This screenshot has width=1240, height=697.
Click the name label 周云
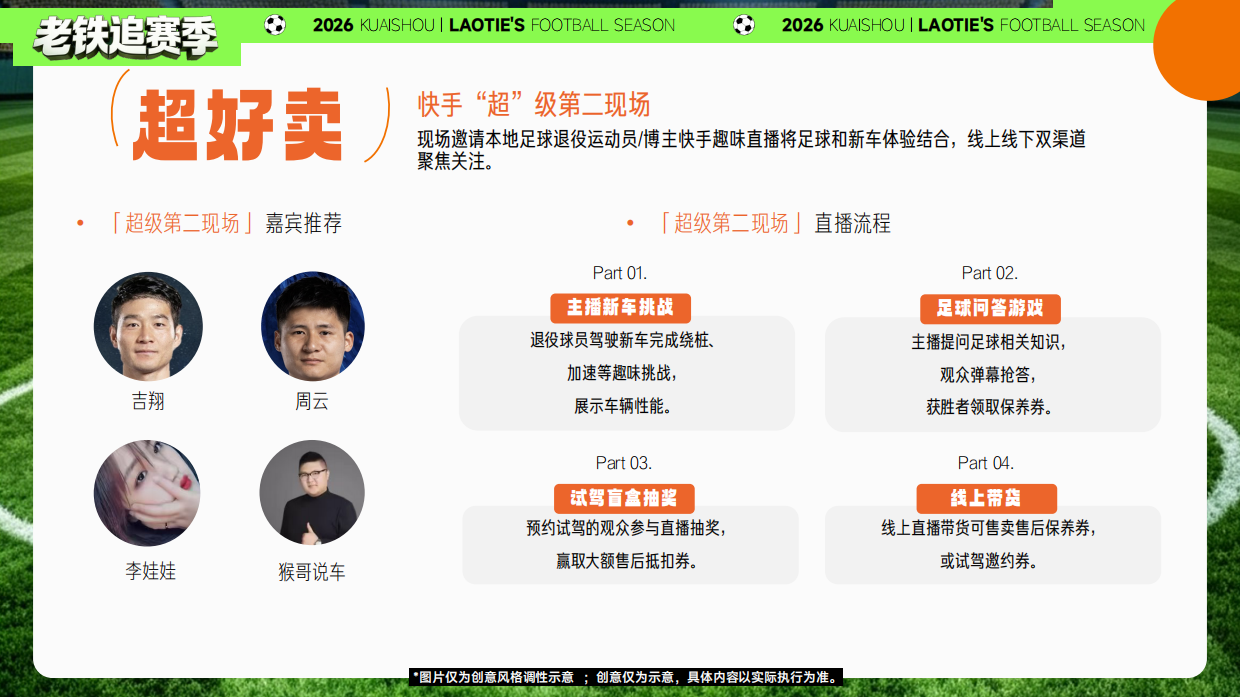(x=312, y=402)
